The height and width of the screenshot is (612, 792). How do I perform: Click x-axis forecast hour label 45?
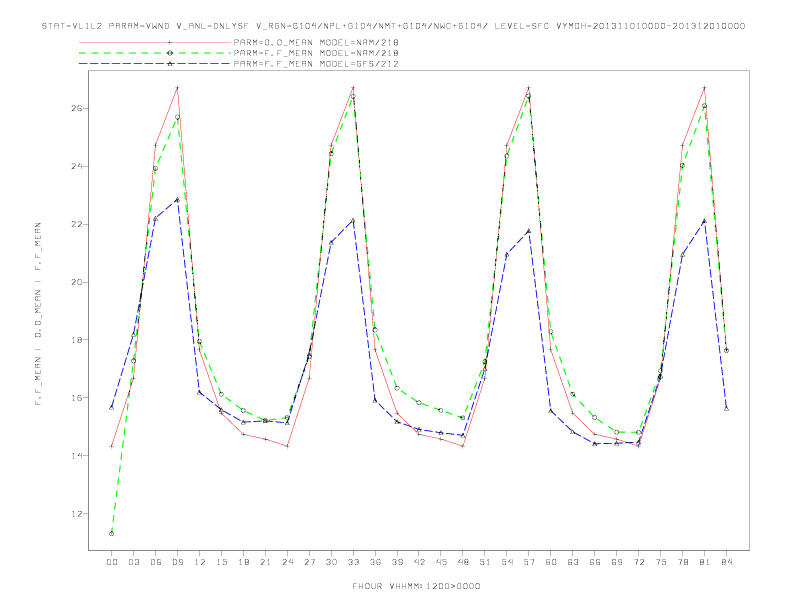point(441,562)
